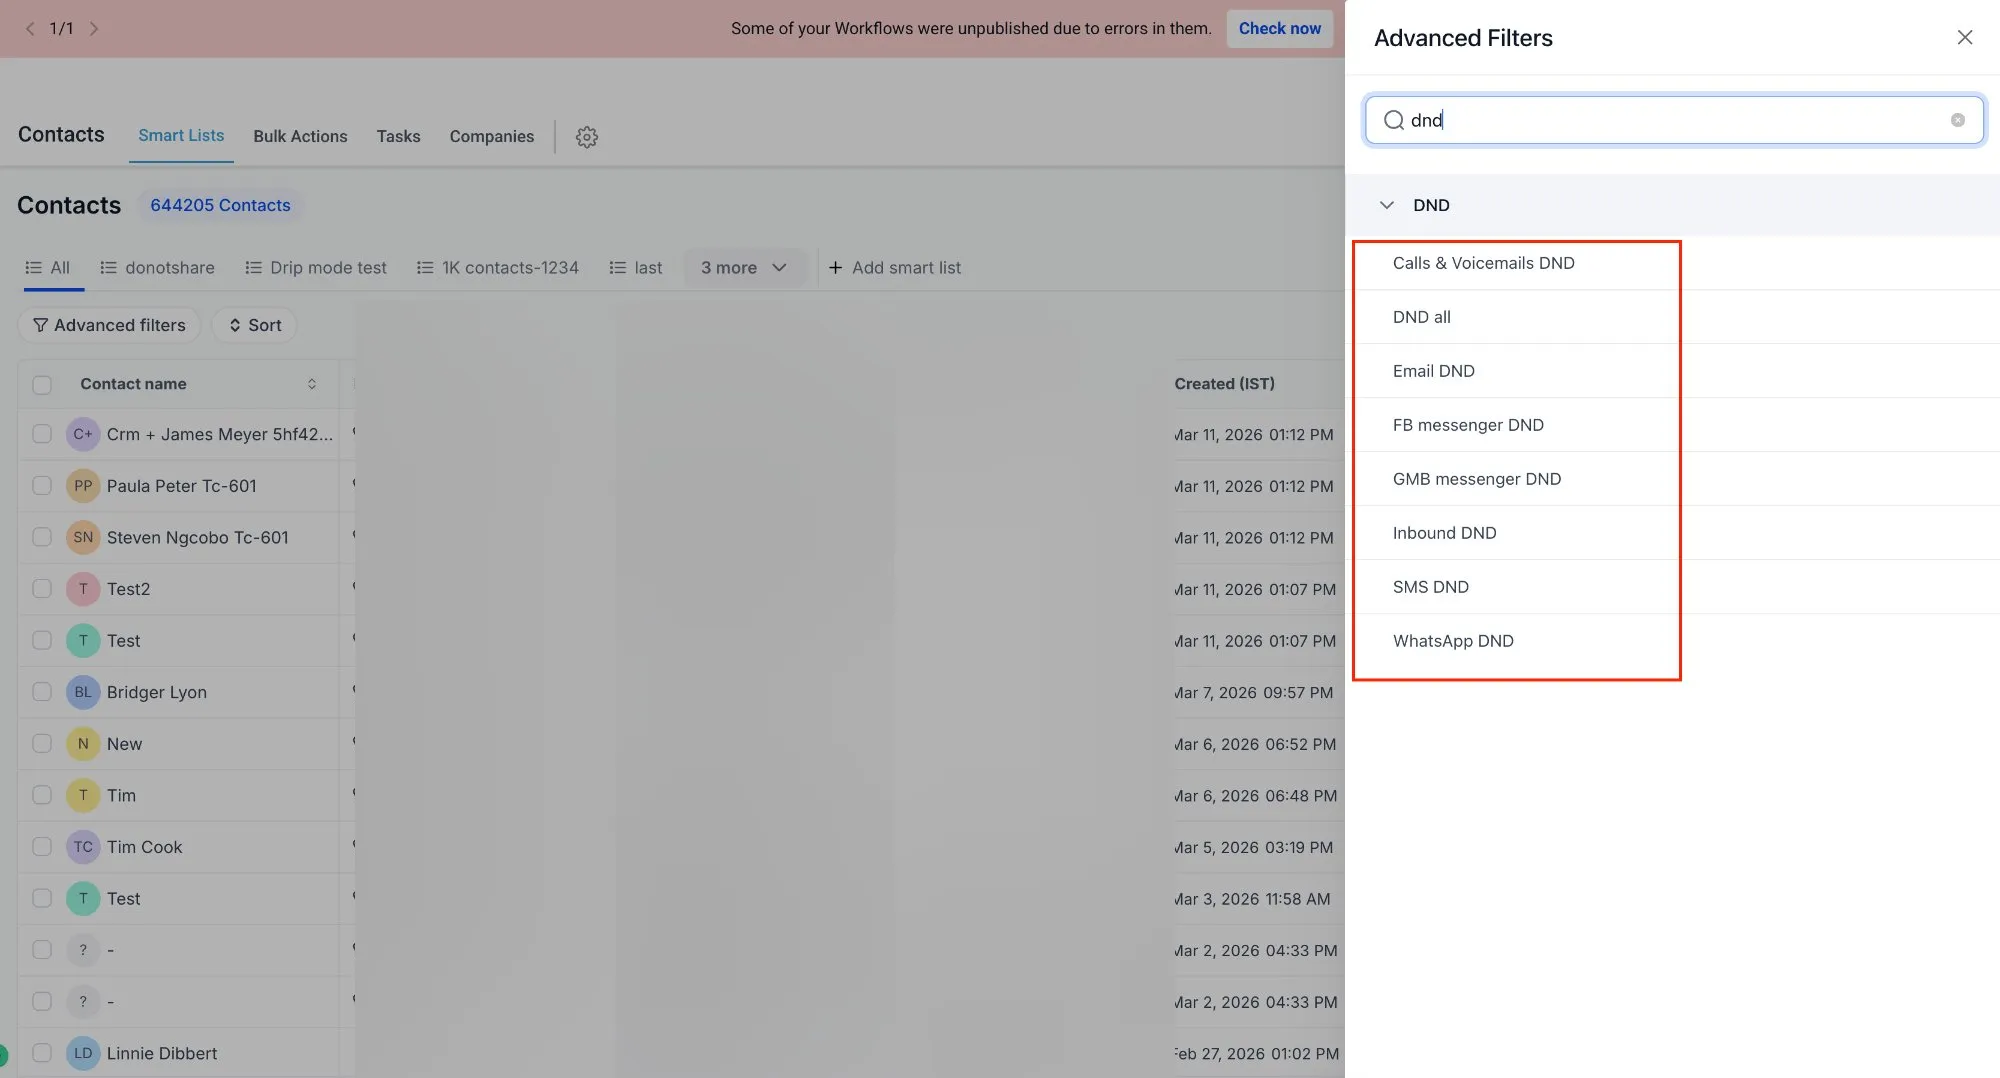Viewport: 2000px width, 1078px height.
Task: Toggle sorting on the Contact name column
Action: click(x=311, y=384)
